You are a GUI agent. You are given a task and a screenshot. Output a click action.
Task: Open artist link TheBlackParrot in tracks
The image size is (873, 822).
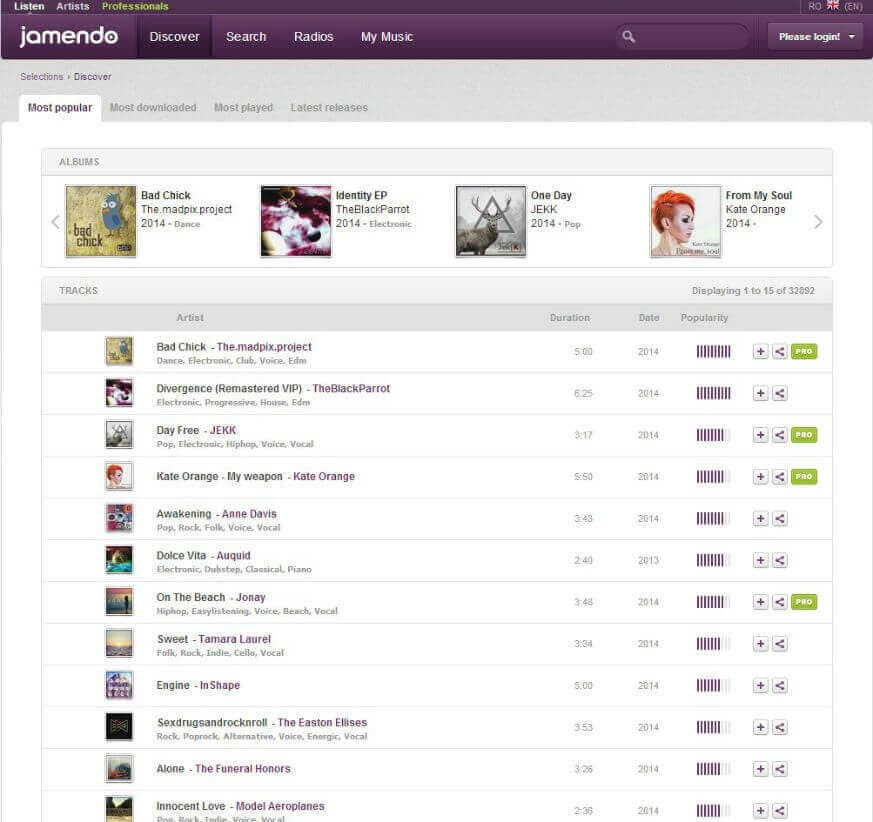coord(351,388)
